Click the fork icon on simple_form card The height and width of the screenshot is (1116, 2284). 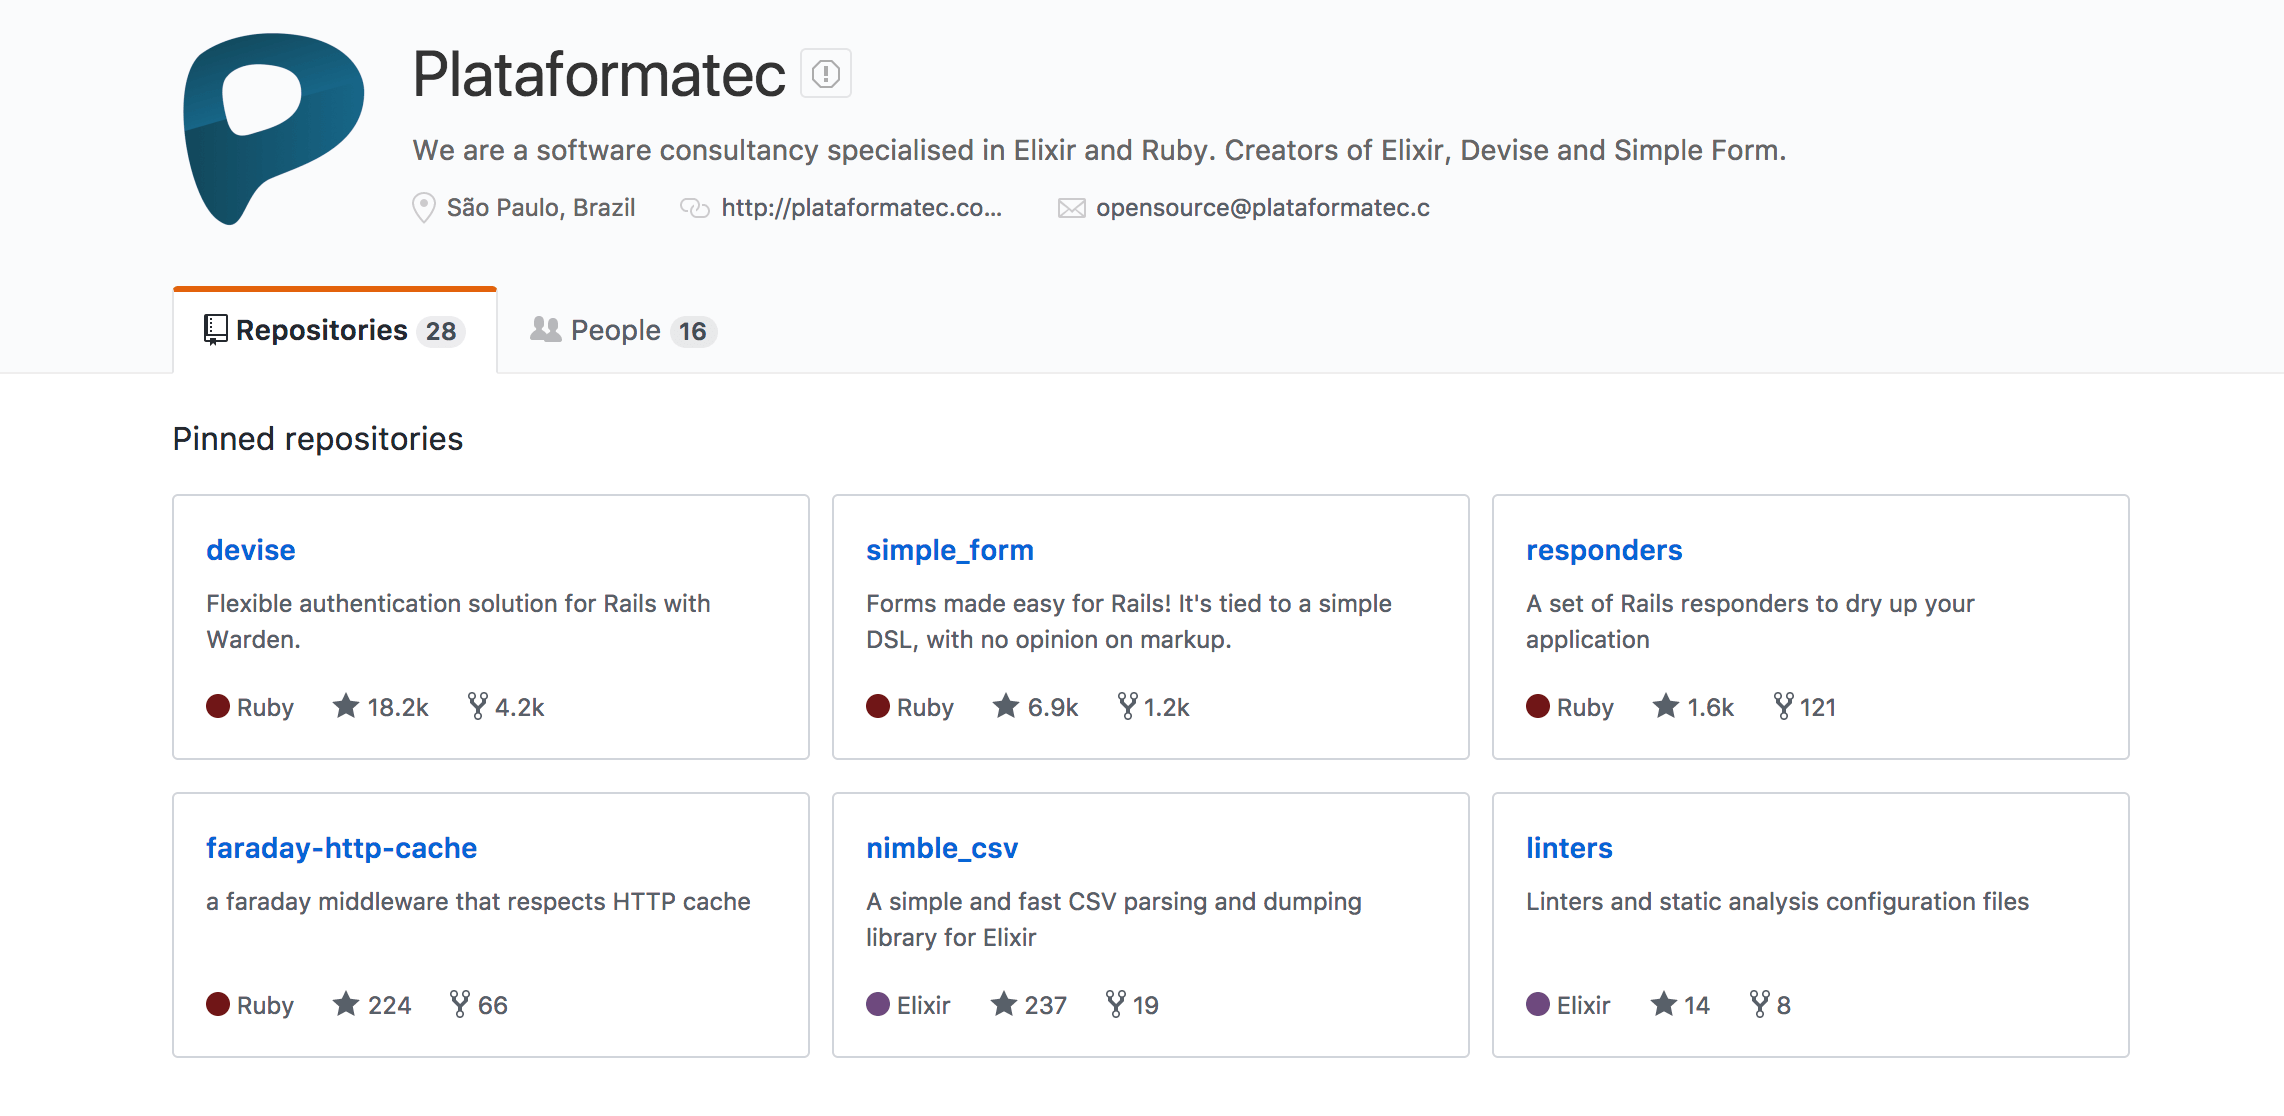pos(1128,706)
